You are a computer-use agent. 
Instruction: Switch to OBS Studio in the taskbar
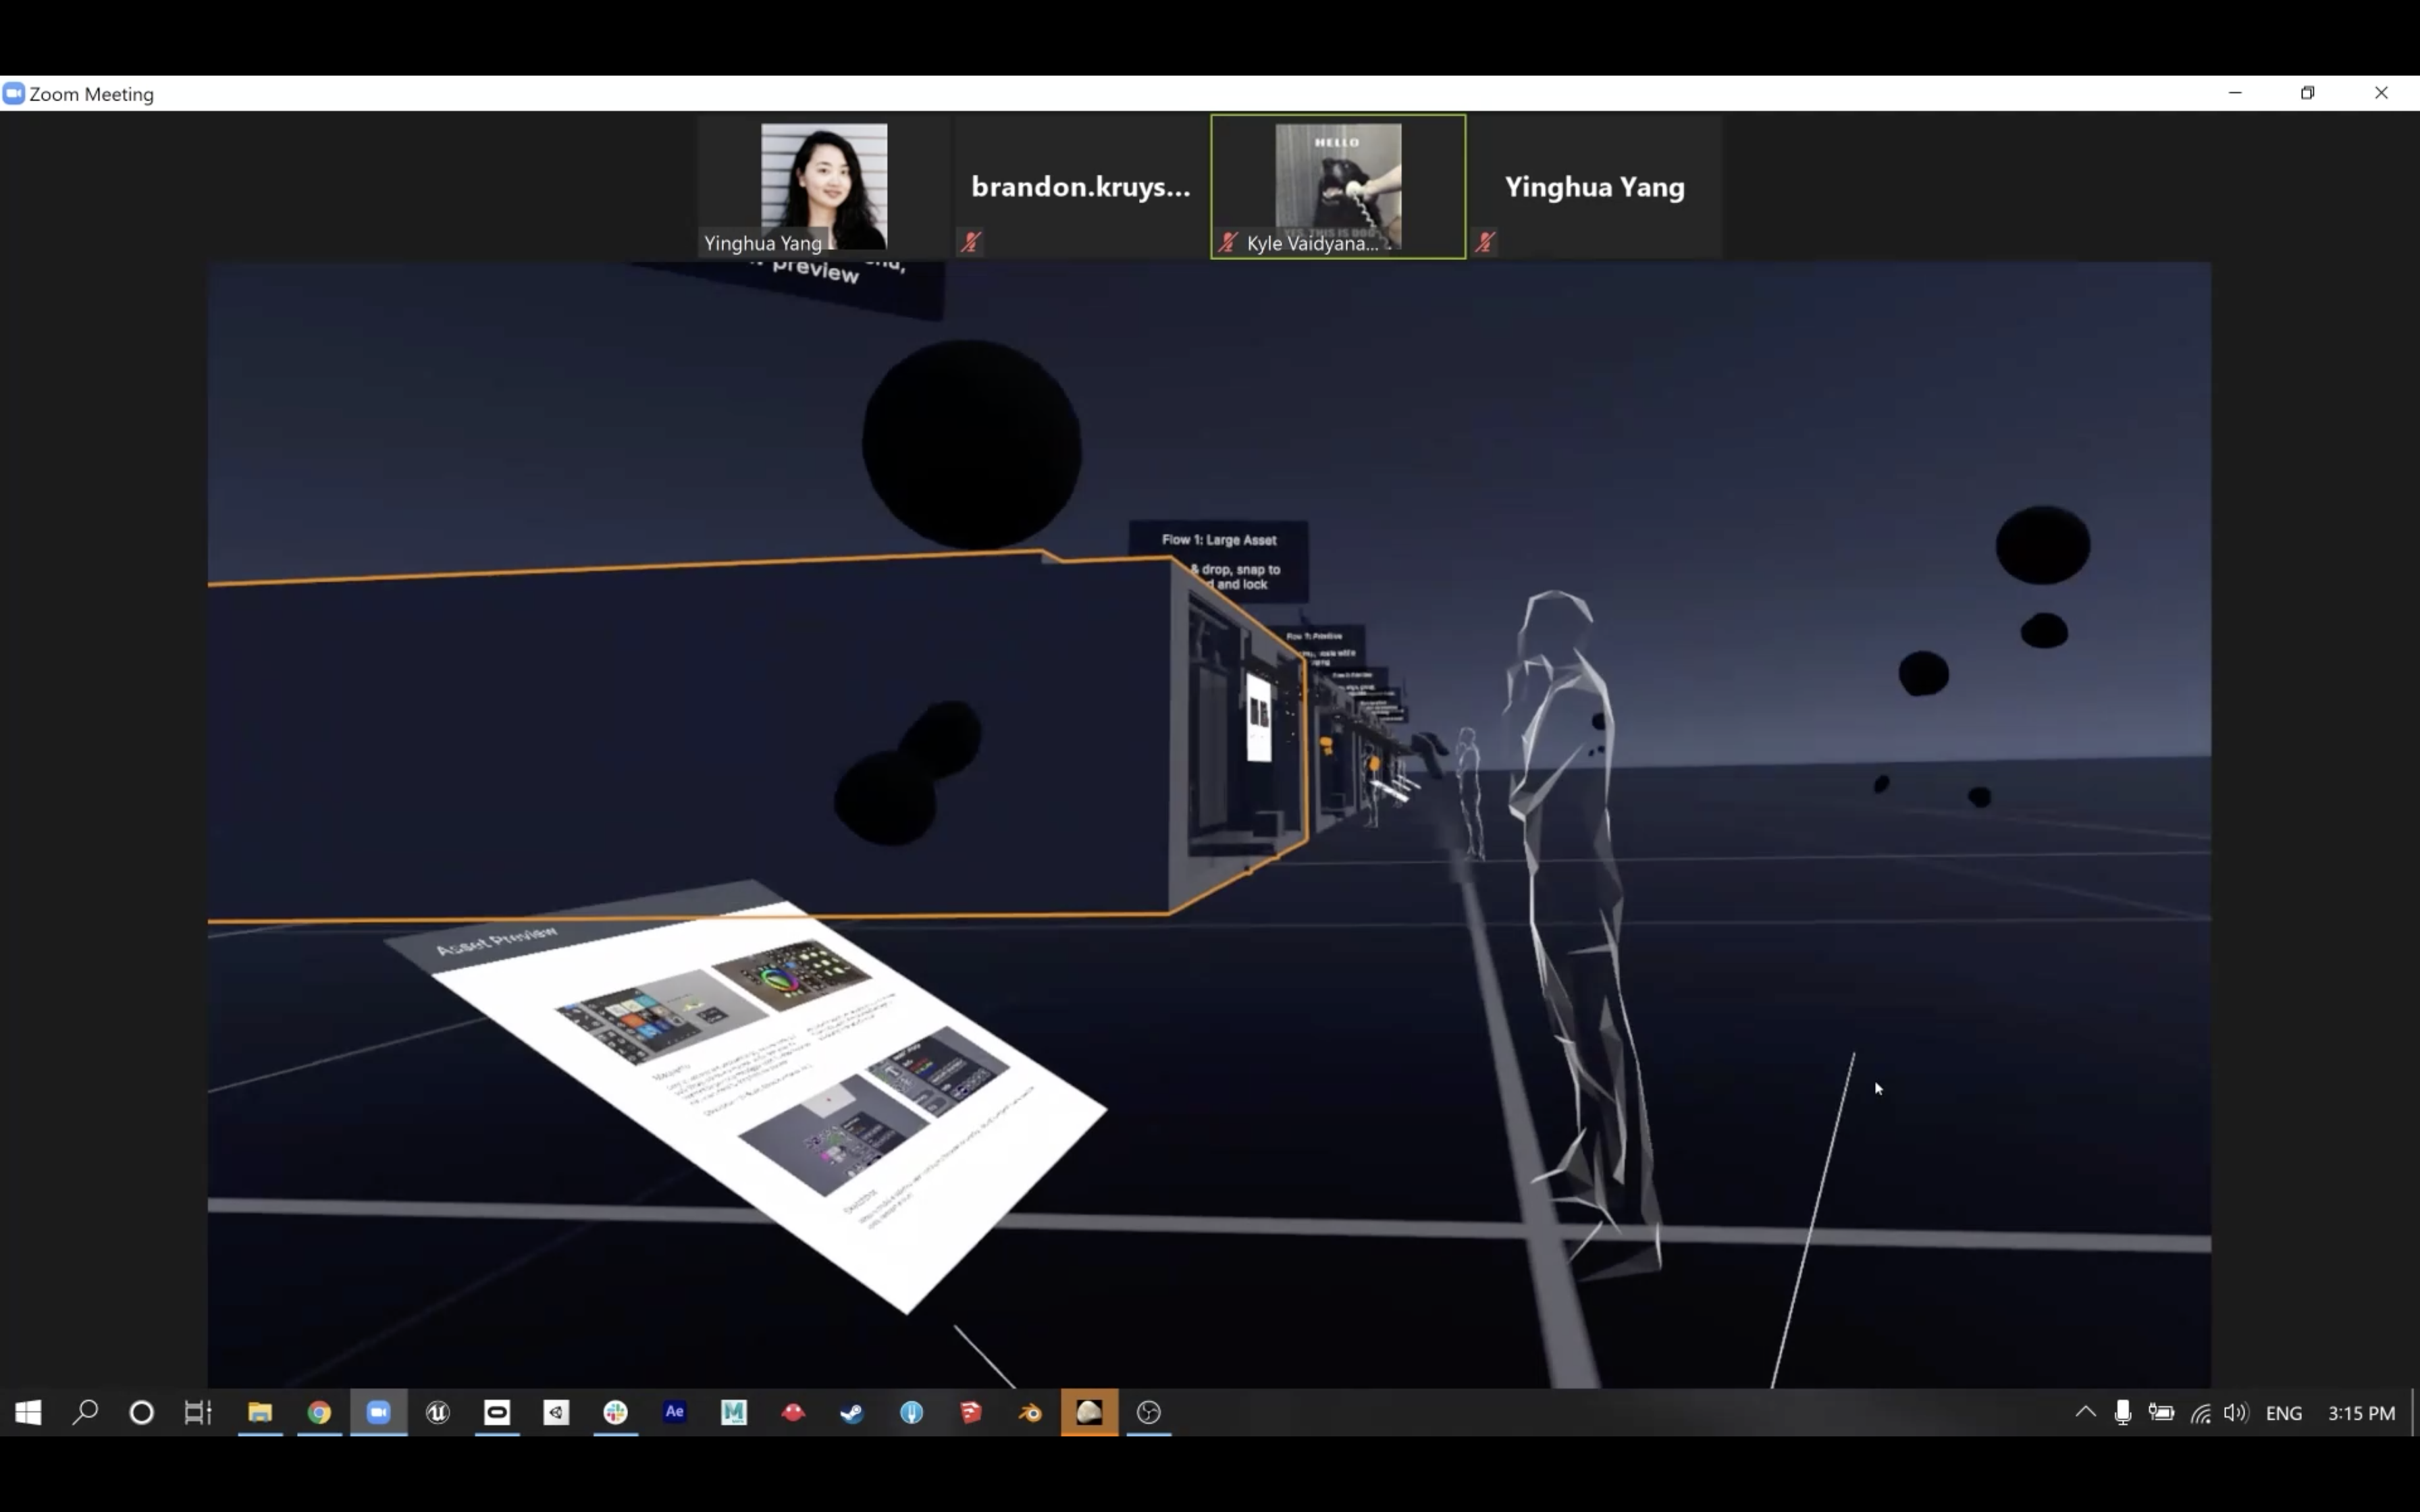1149,1412
